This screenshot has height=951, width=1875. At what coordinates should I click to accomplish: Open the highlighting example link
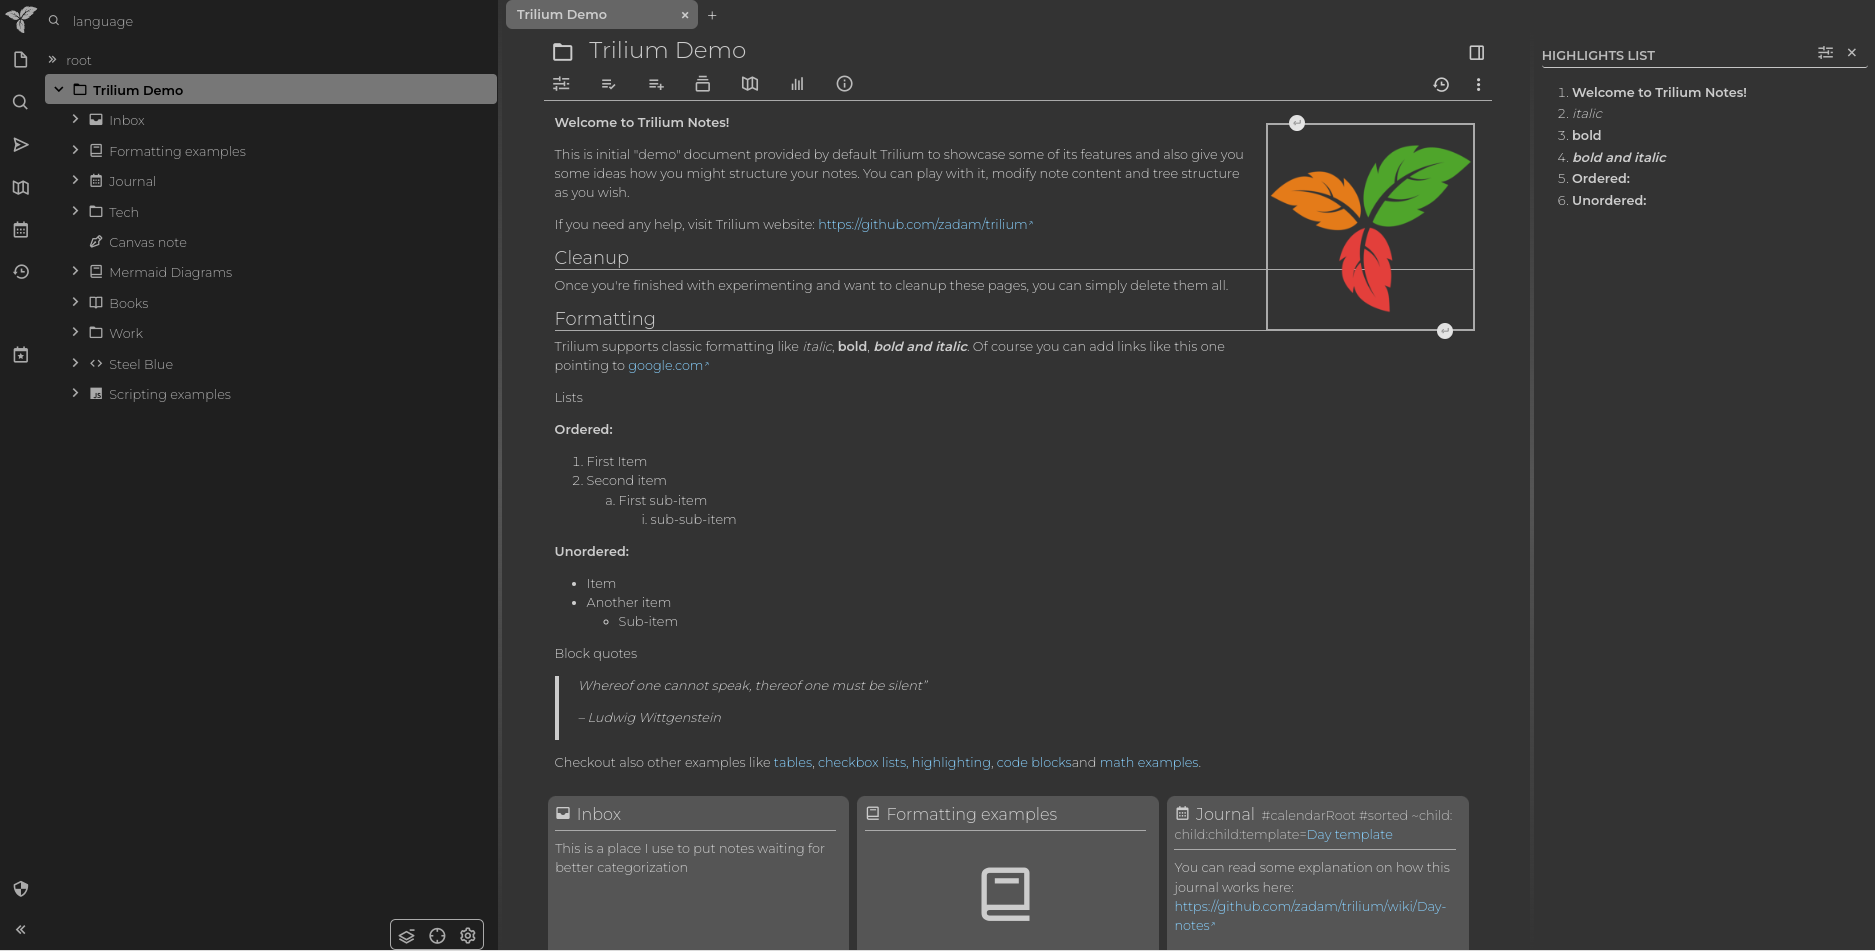coord(951,763)
